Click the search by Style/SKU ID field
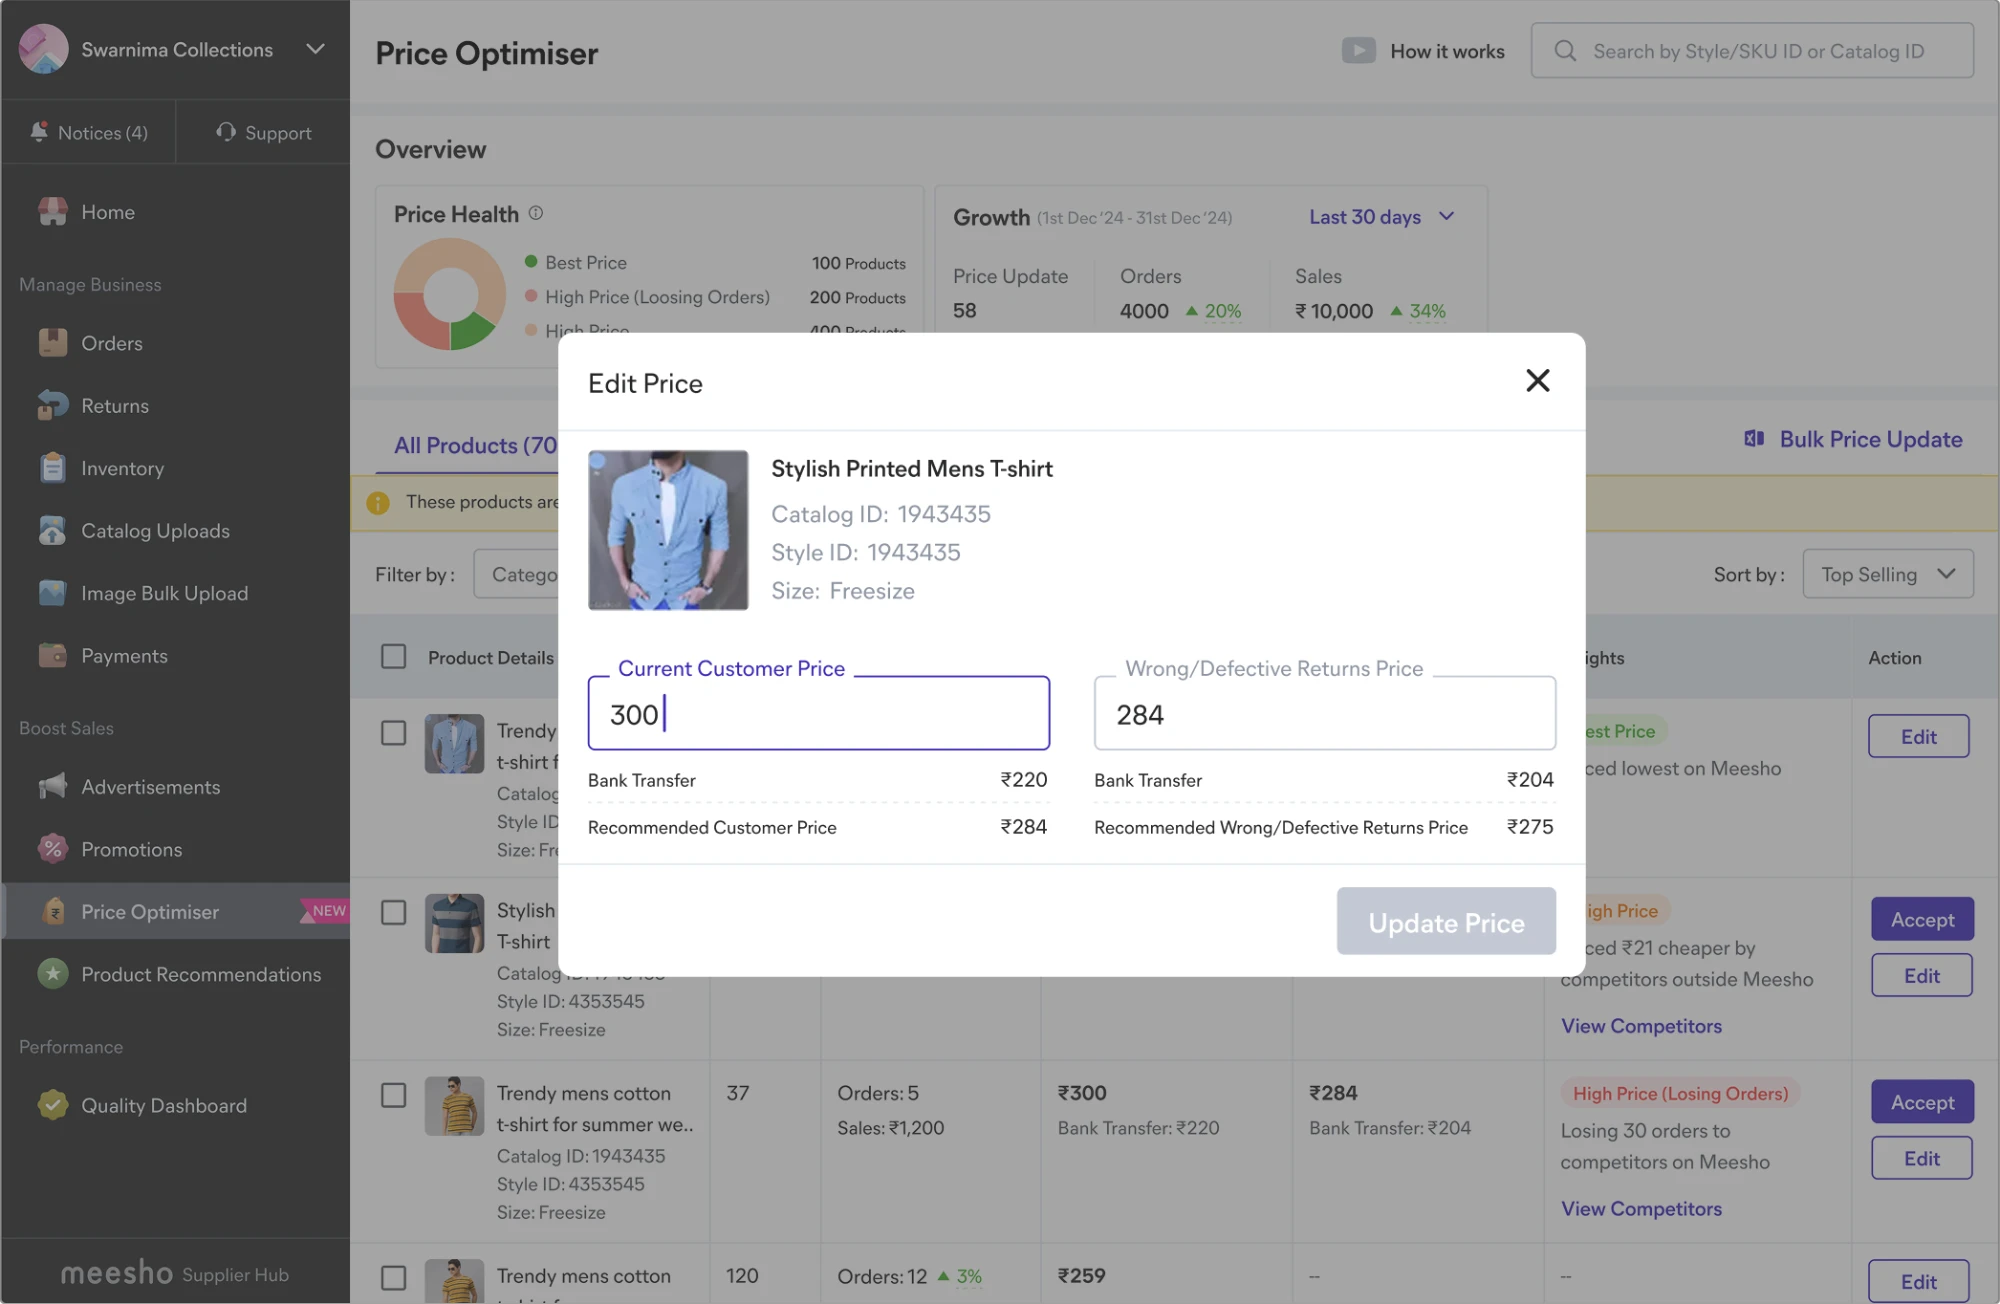 (1752, 51)
